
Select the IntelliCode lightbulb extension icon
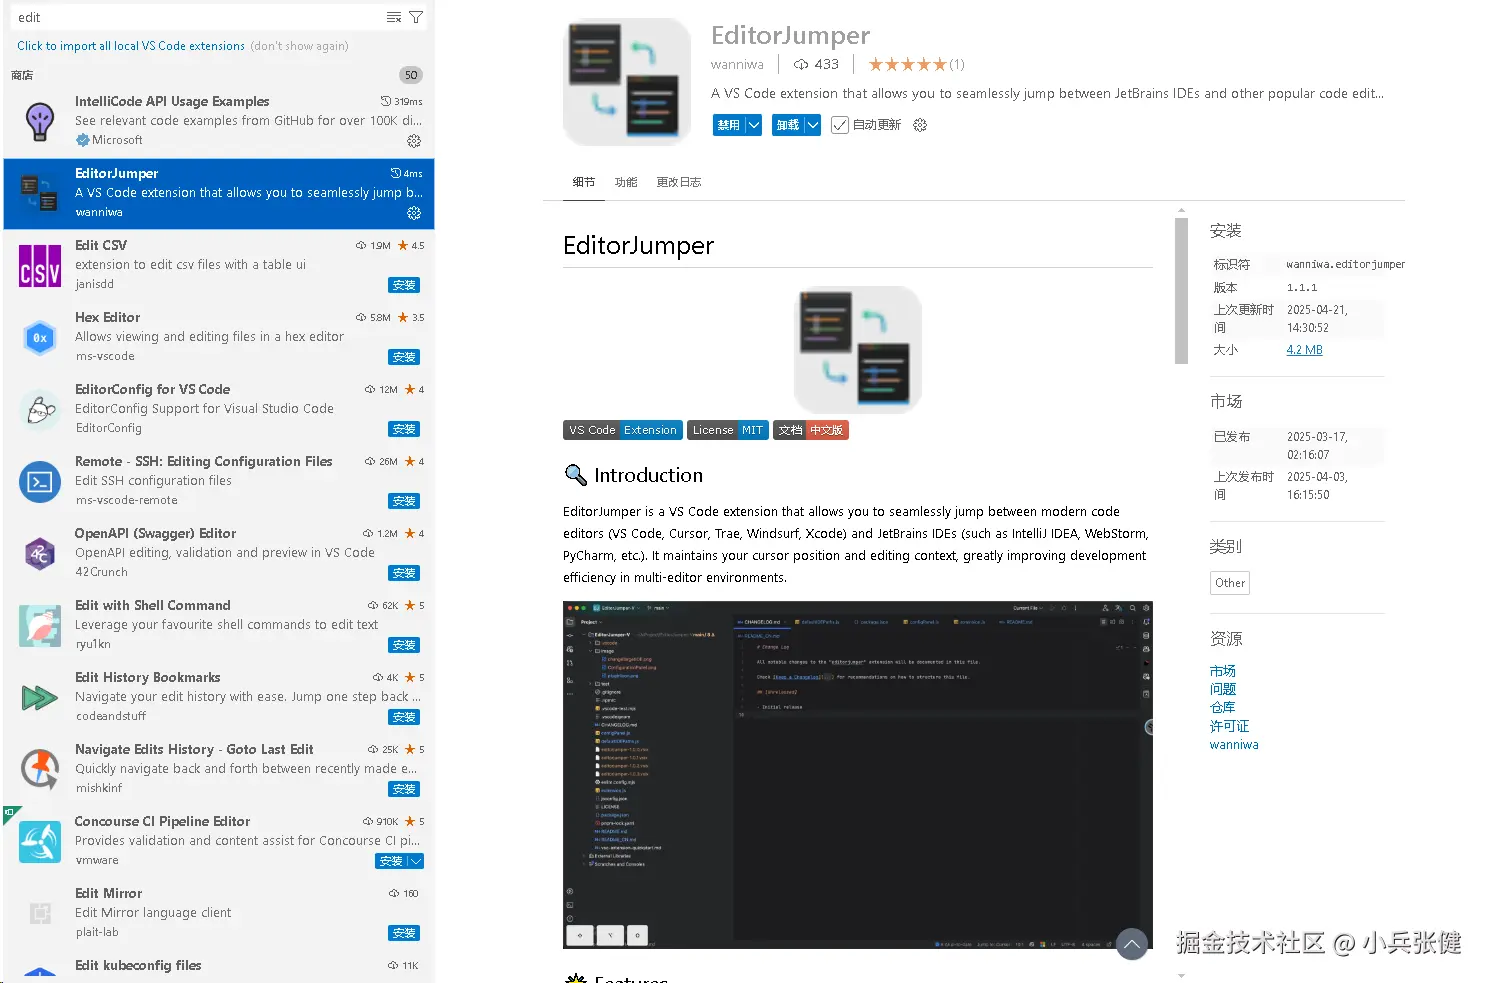coord(40,122)
